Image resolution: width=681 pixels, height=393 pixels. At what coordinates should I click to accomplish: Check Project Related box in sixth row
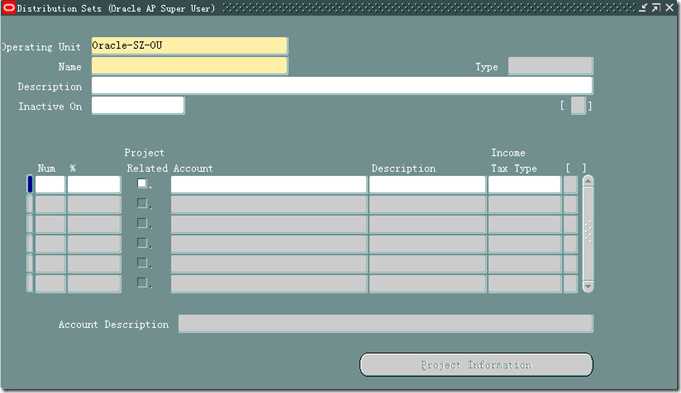142,282
